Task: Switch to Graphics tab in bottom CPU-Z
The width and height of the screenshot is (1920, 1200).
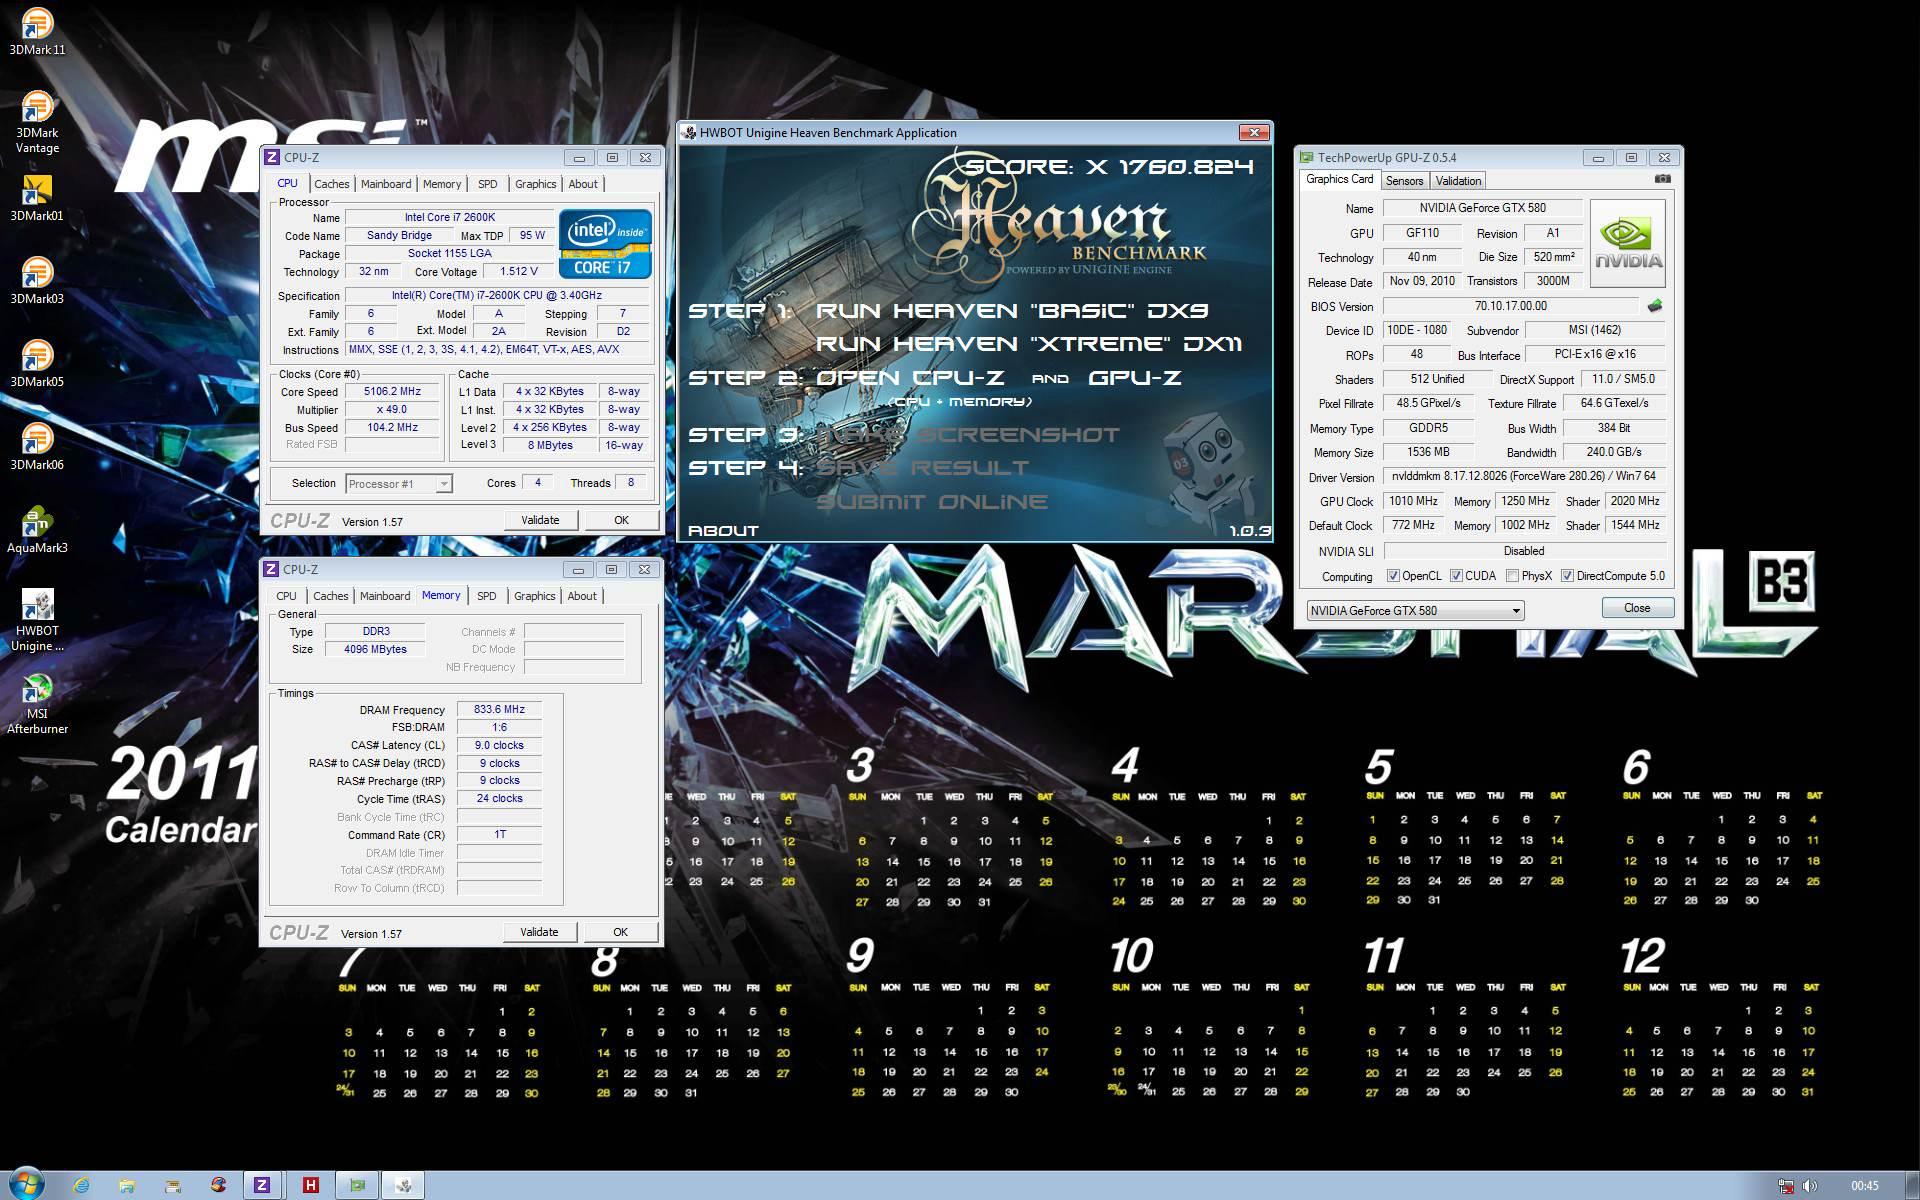Action: click(534, 596)
